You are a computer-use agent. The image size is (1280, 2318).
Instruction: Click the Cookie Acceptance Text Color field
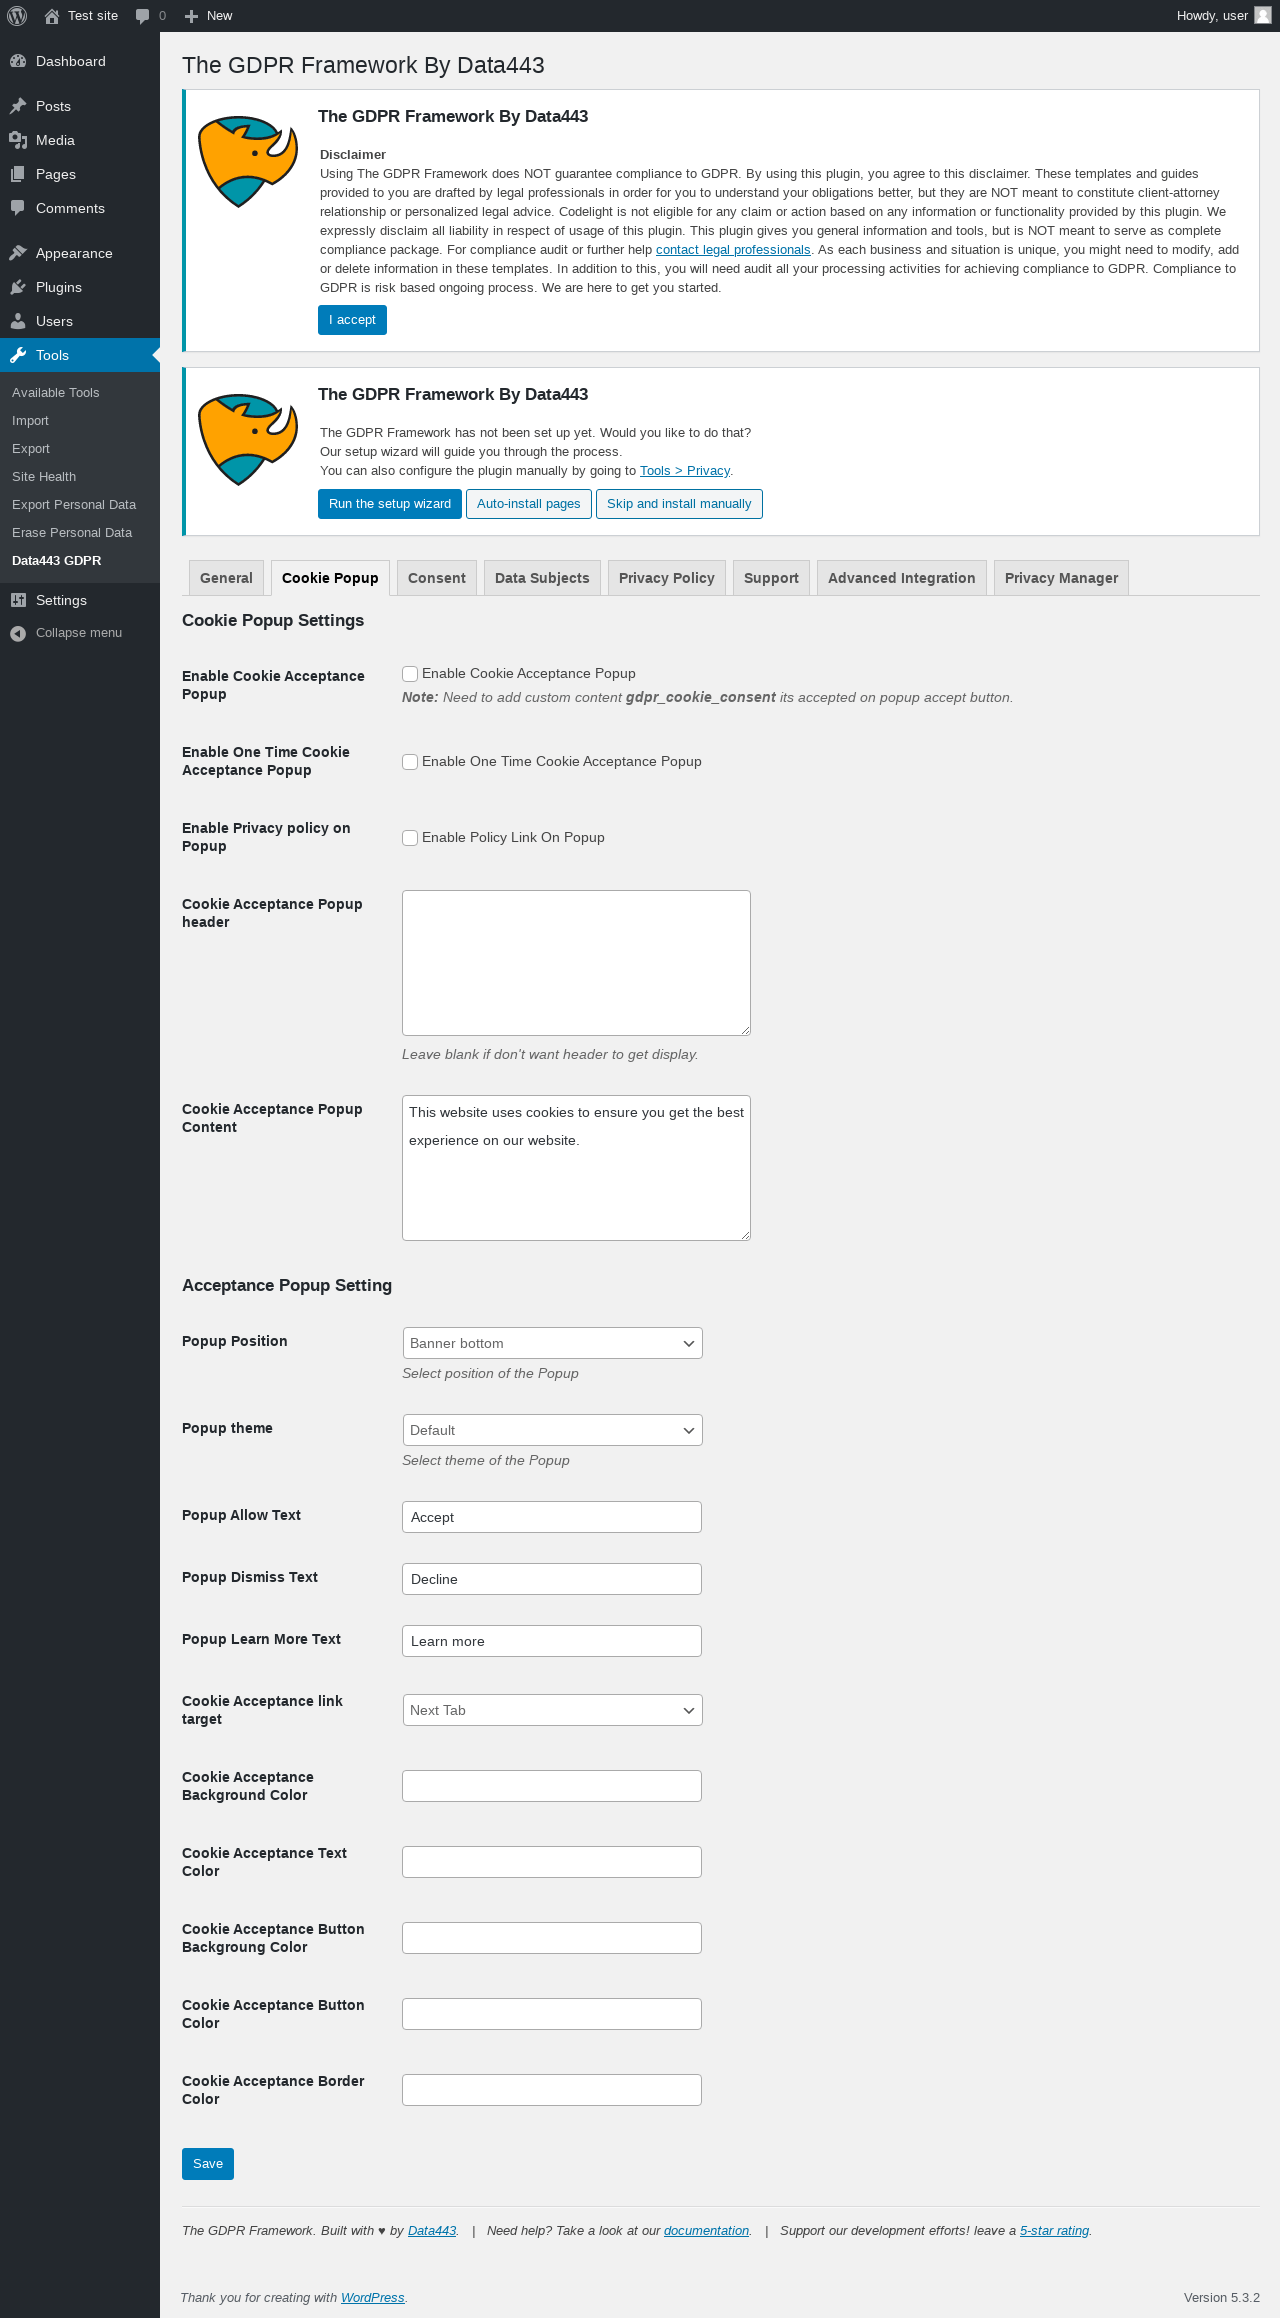552,1862
